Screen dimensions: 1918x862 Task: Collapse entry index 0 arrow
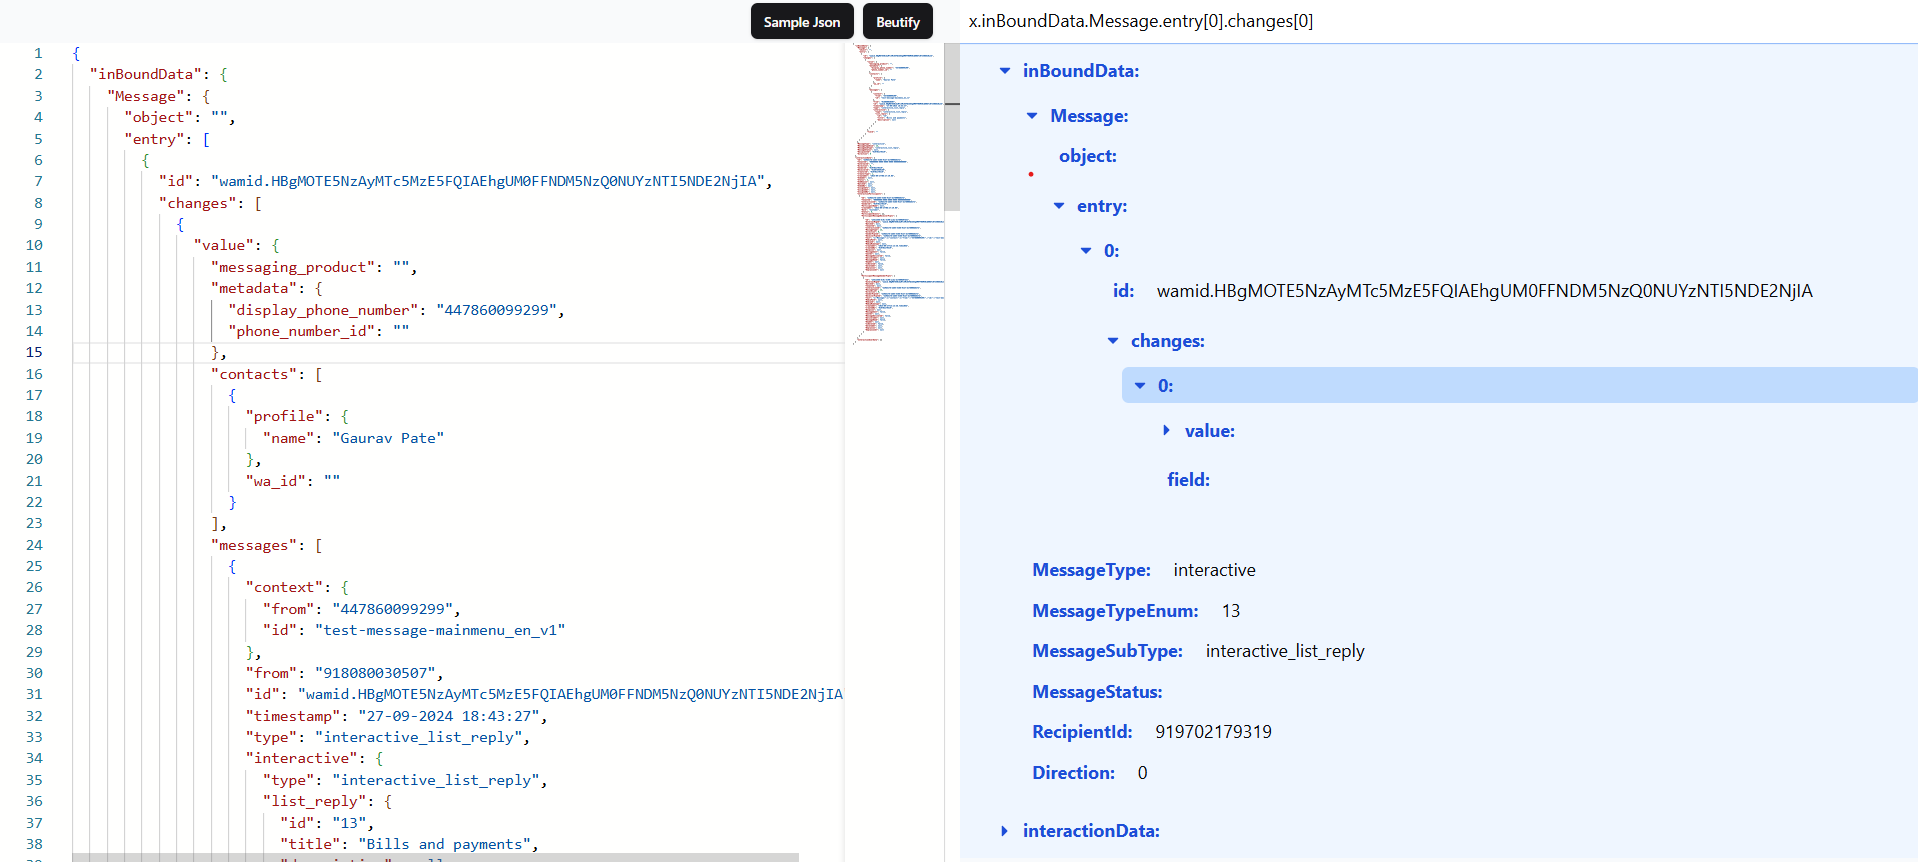[x=1086, y=251]
